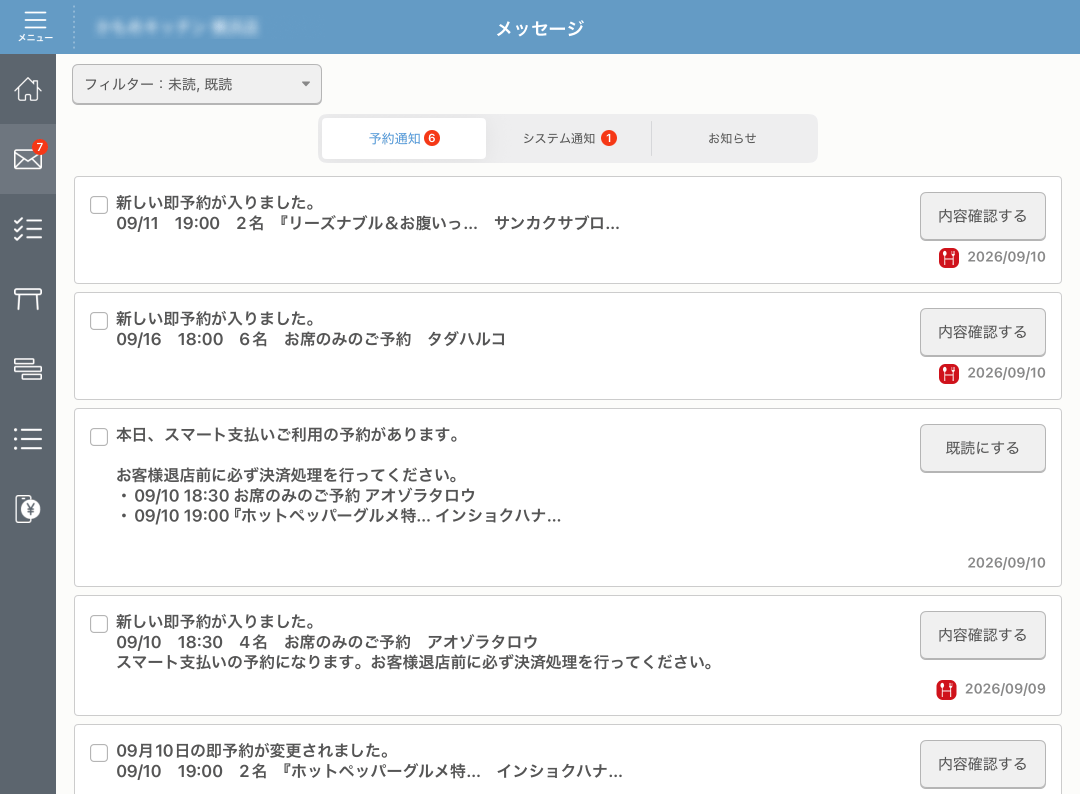Check the box for 即予約が変更されました message
The width and height of the screenshot is (1080, 794).
tap(99, 753)
